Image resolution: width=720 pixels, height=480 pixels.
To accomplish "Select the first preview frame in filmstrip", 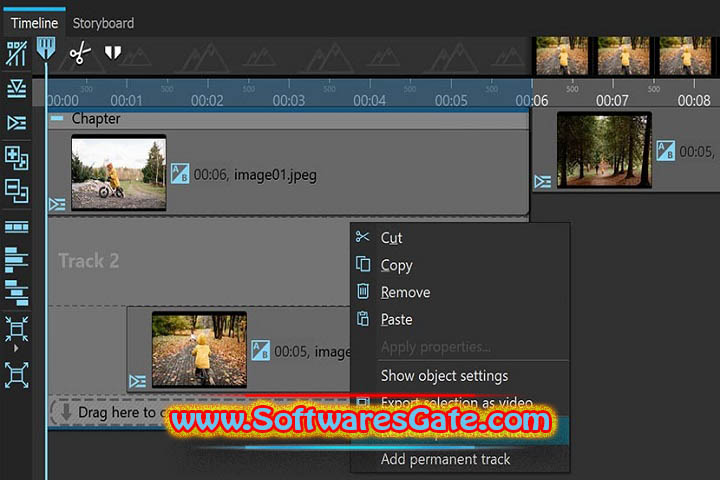I will click(562, 56).
